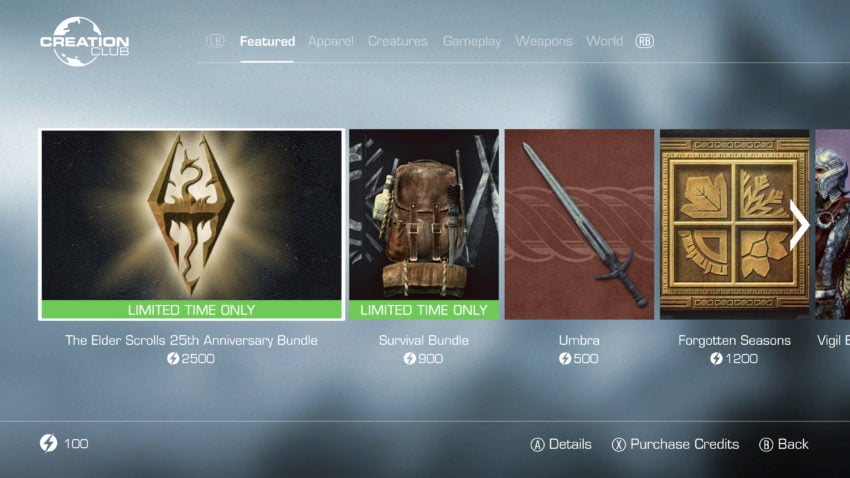This screenshot has width=850, height=478.
Task: Click the Purchase Credits label
Action: click(685, 444)
